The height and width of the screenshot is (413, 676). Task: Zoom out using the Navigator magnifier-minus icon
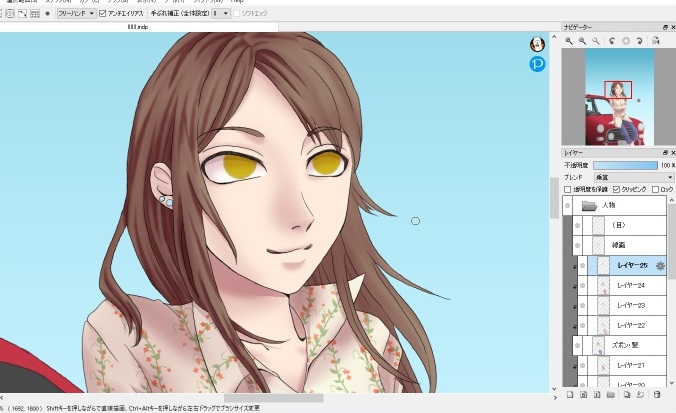[x=582, y=41]
